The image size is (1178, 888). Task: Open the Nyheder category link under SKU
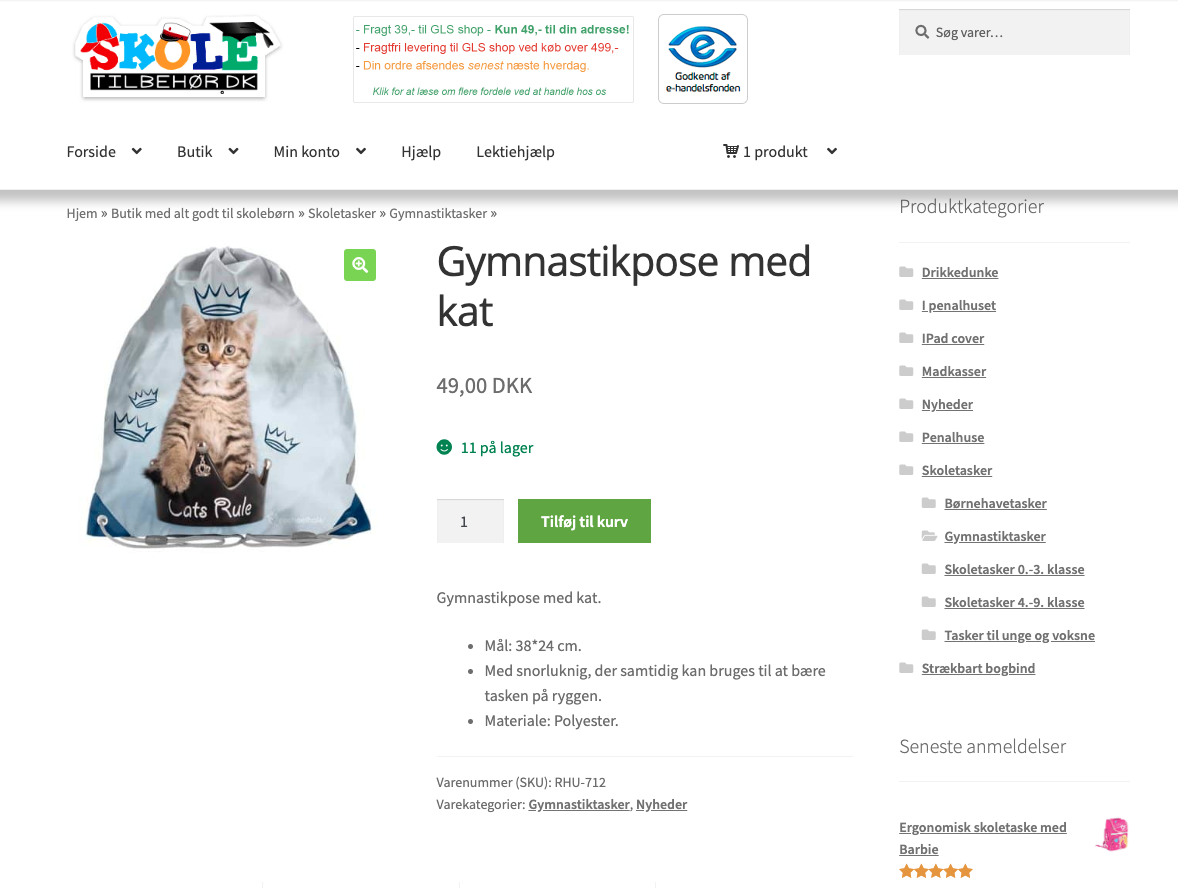661,804
